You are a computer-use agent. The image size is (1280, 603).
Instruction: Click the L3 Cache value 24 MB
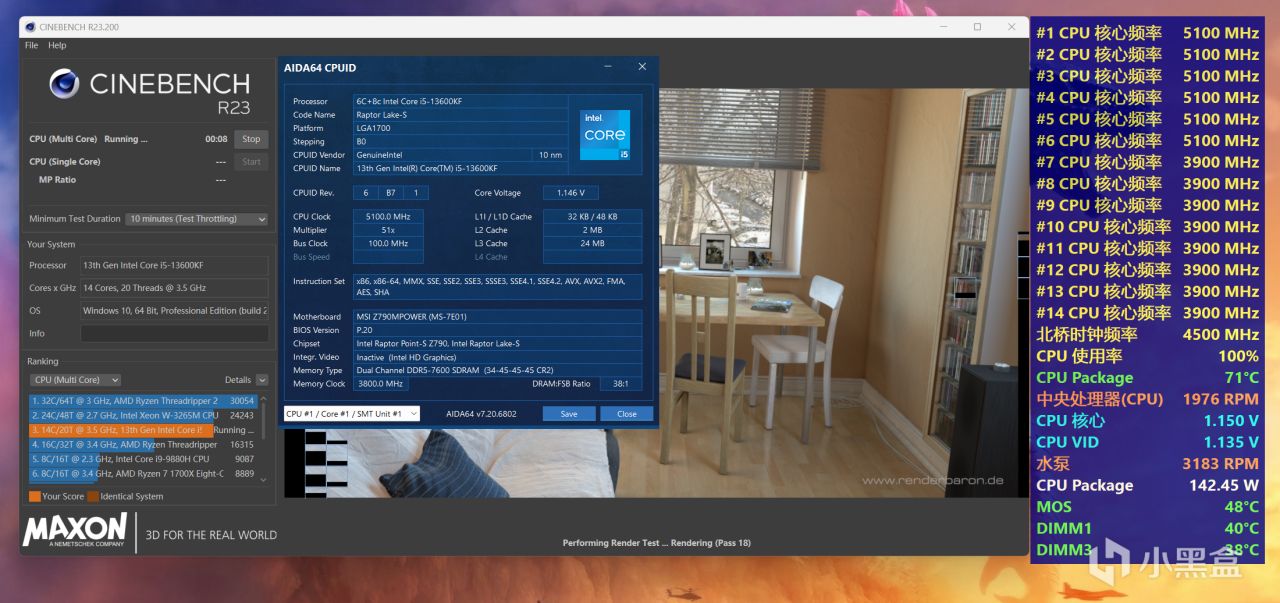pyautogui.click(x=593, y=243)
